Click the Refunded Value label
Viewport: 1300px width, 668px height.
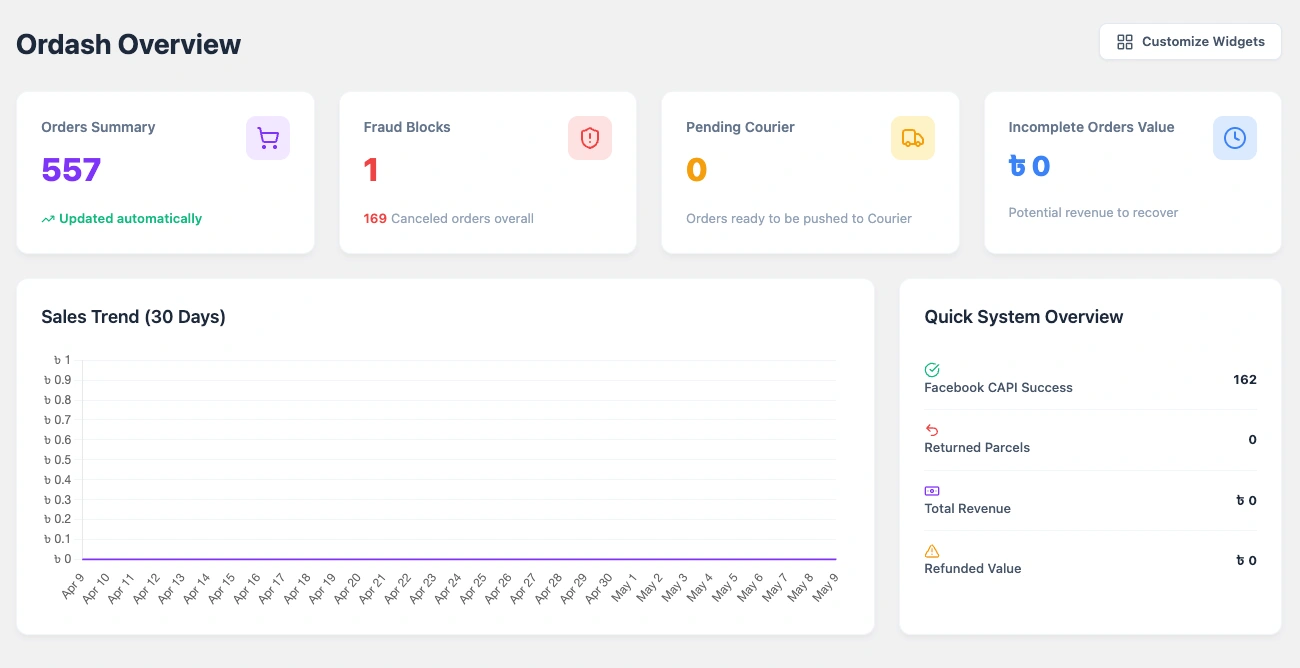coord(973,569)
